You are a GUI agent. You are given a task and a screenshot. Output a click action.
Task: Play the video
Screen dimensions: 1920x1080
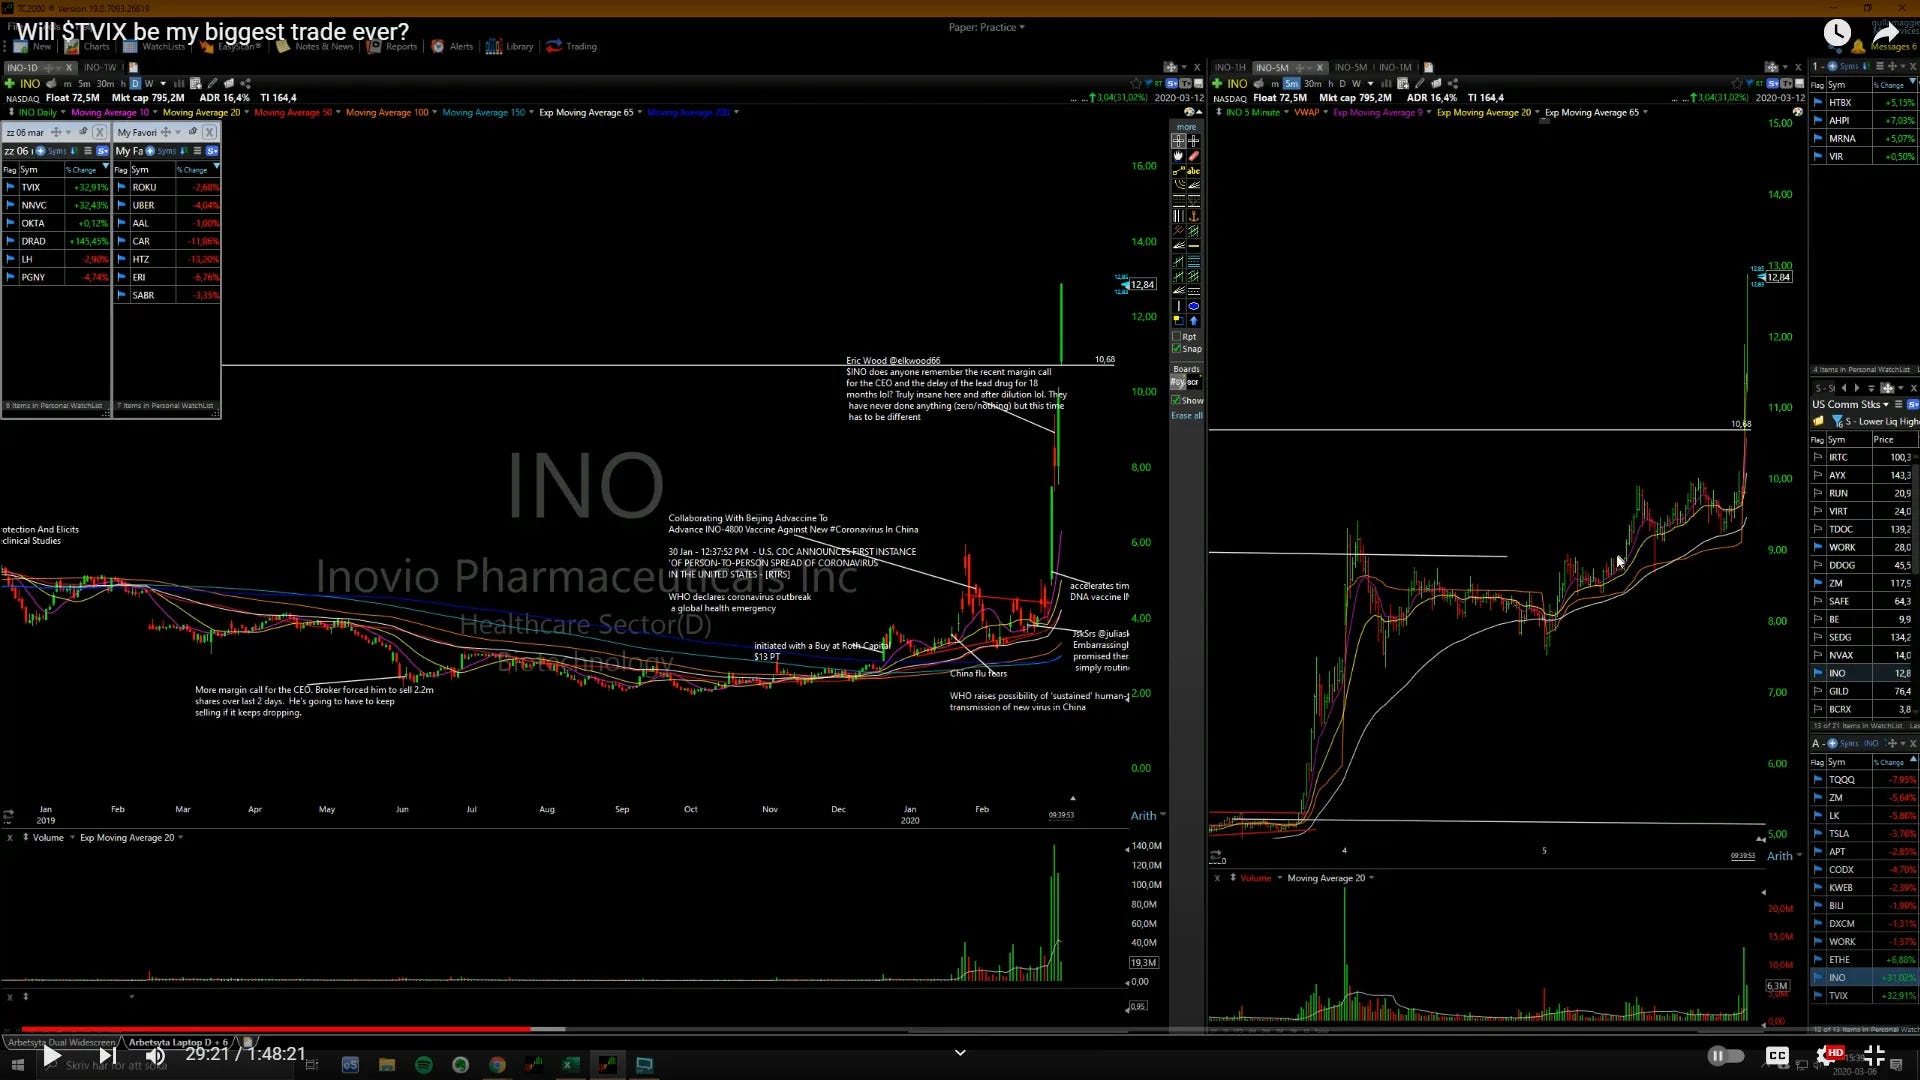52,1056
